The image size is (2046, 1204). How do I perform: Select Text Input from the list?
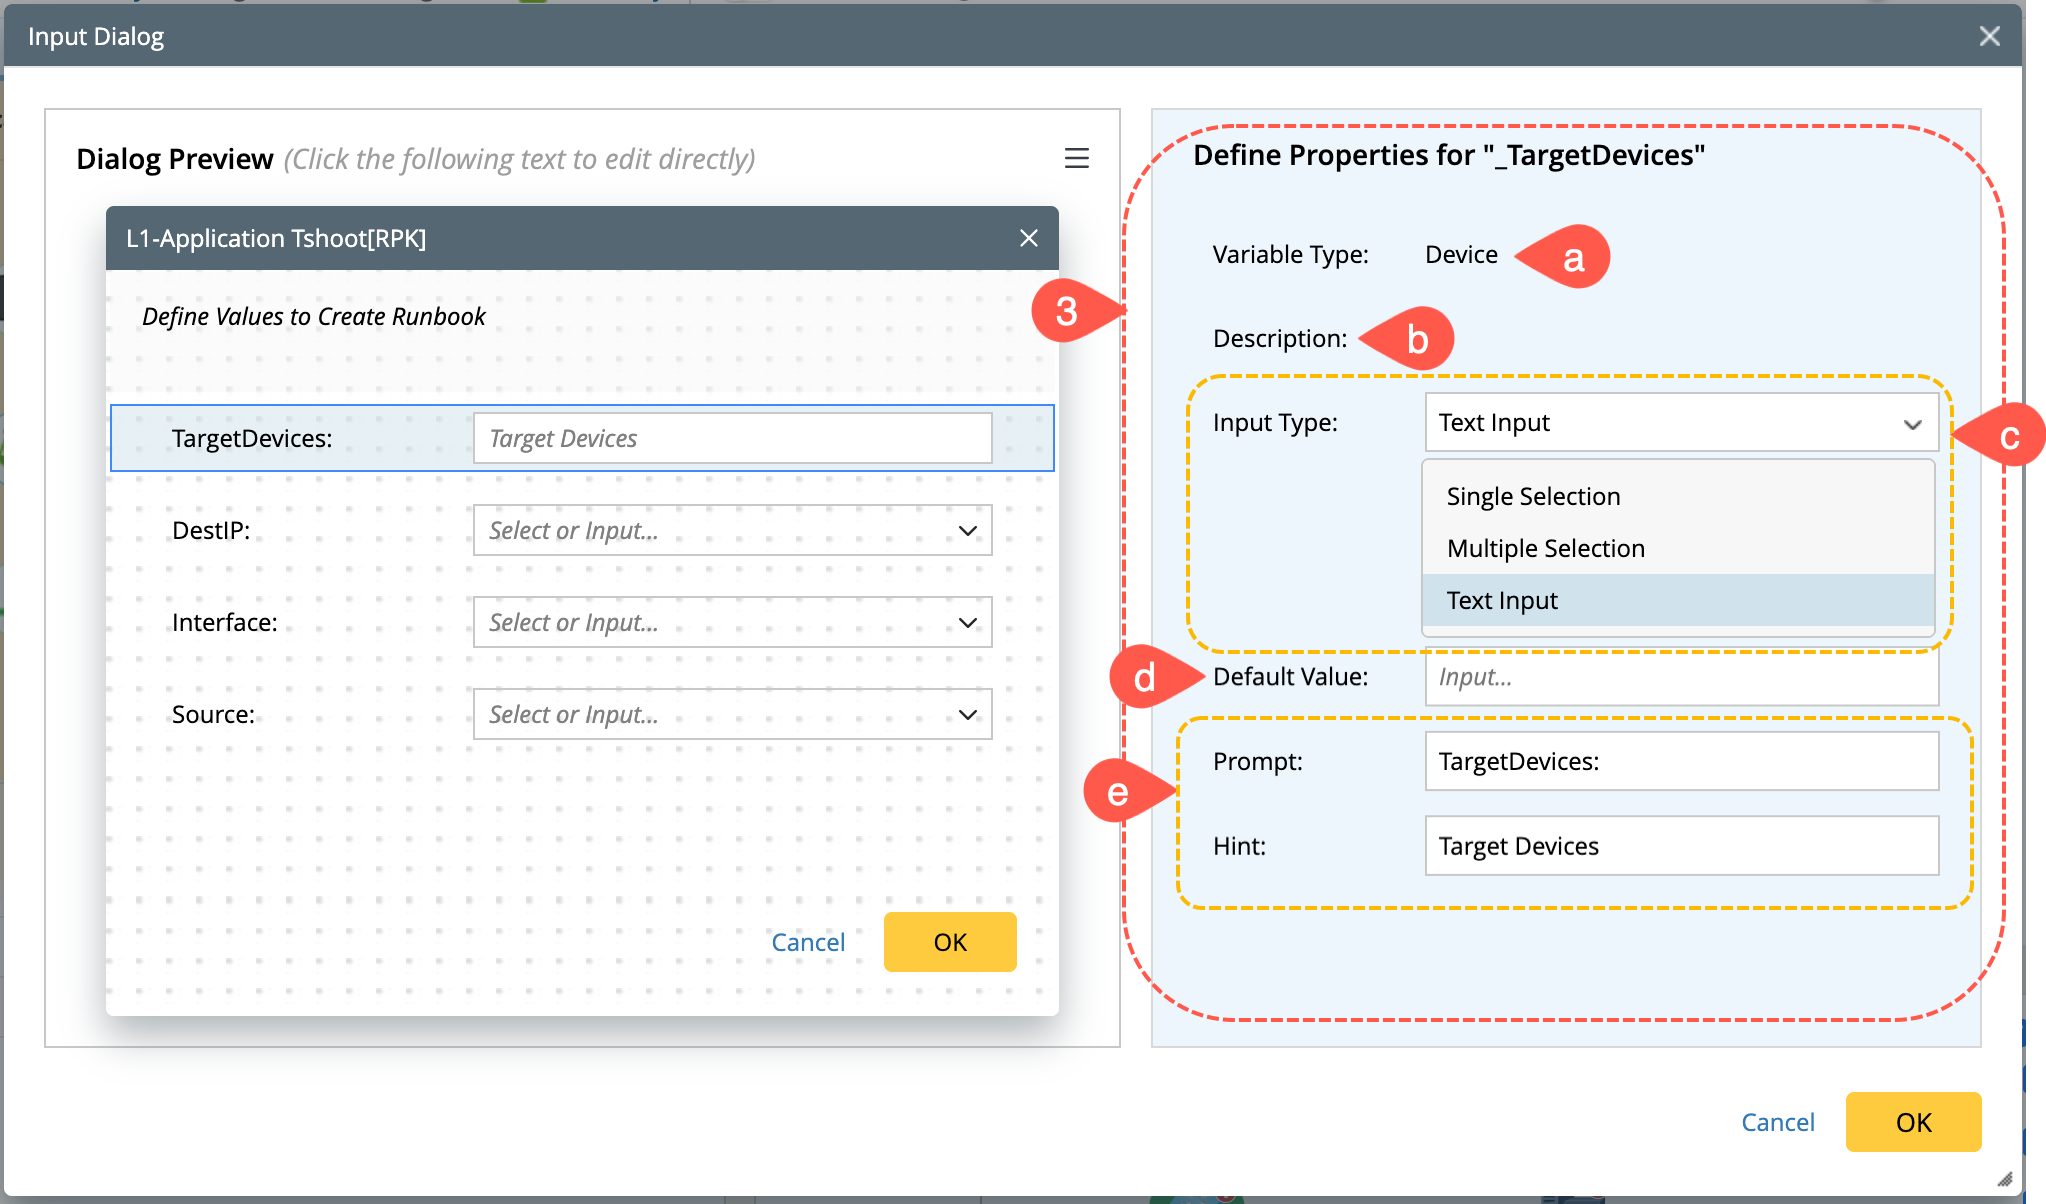coord(1502,601)
